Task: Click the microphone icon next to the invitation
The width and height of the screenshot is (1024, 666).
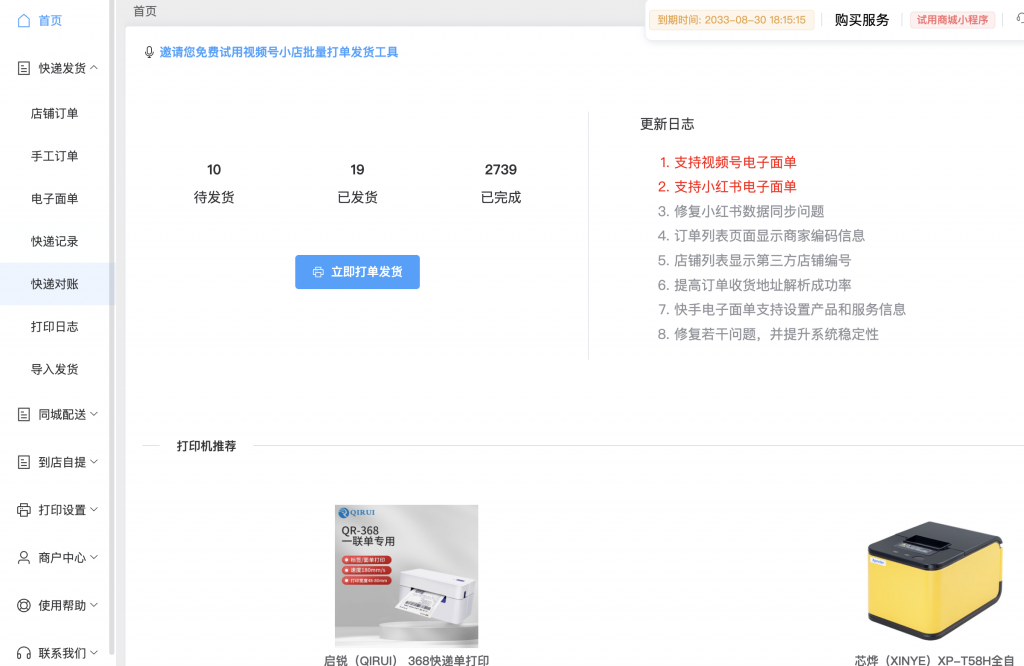Action: point(150,52)
